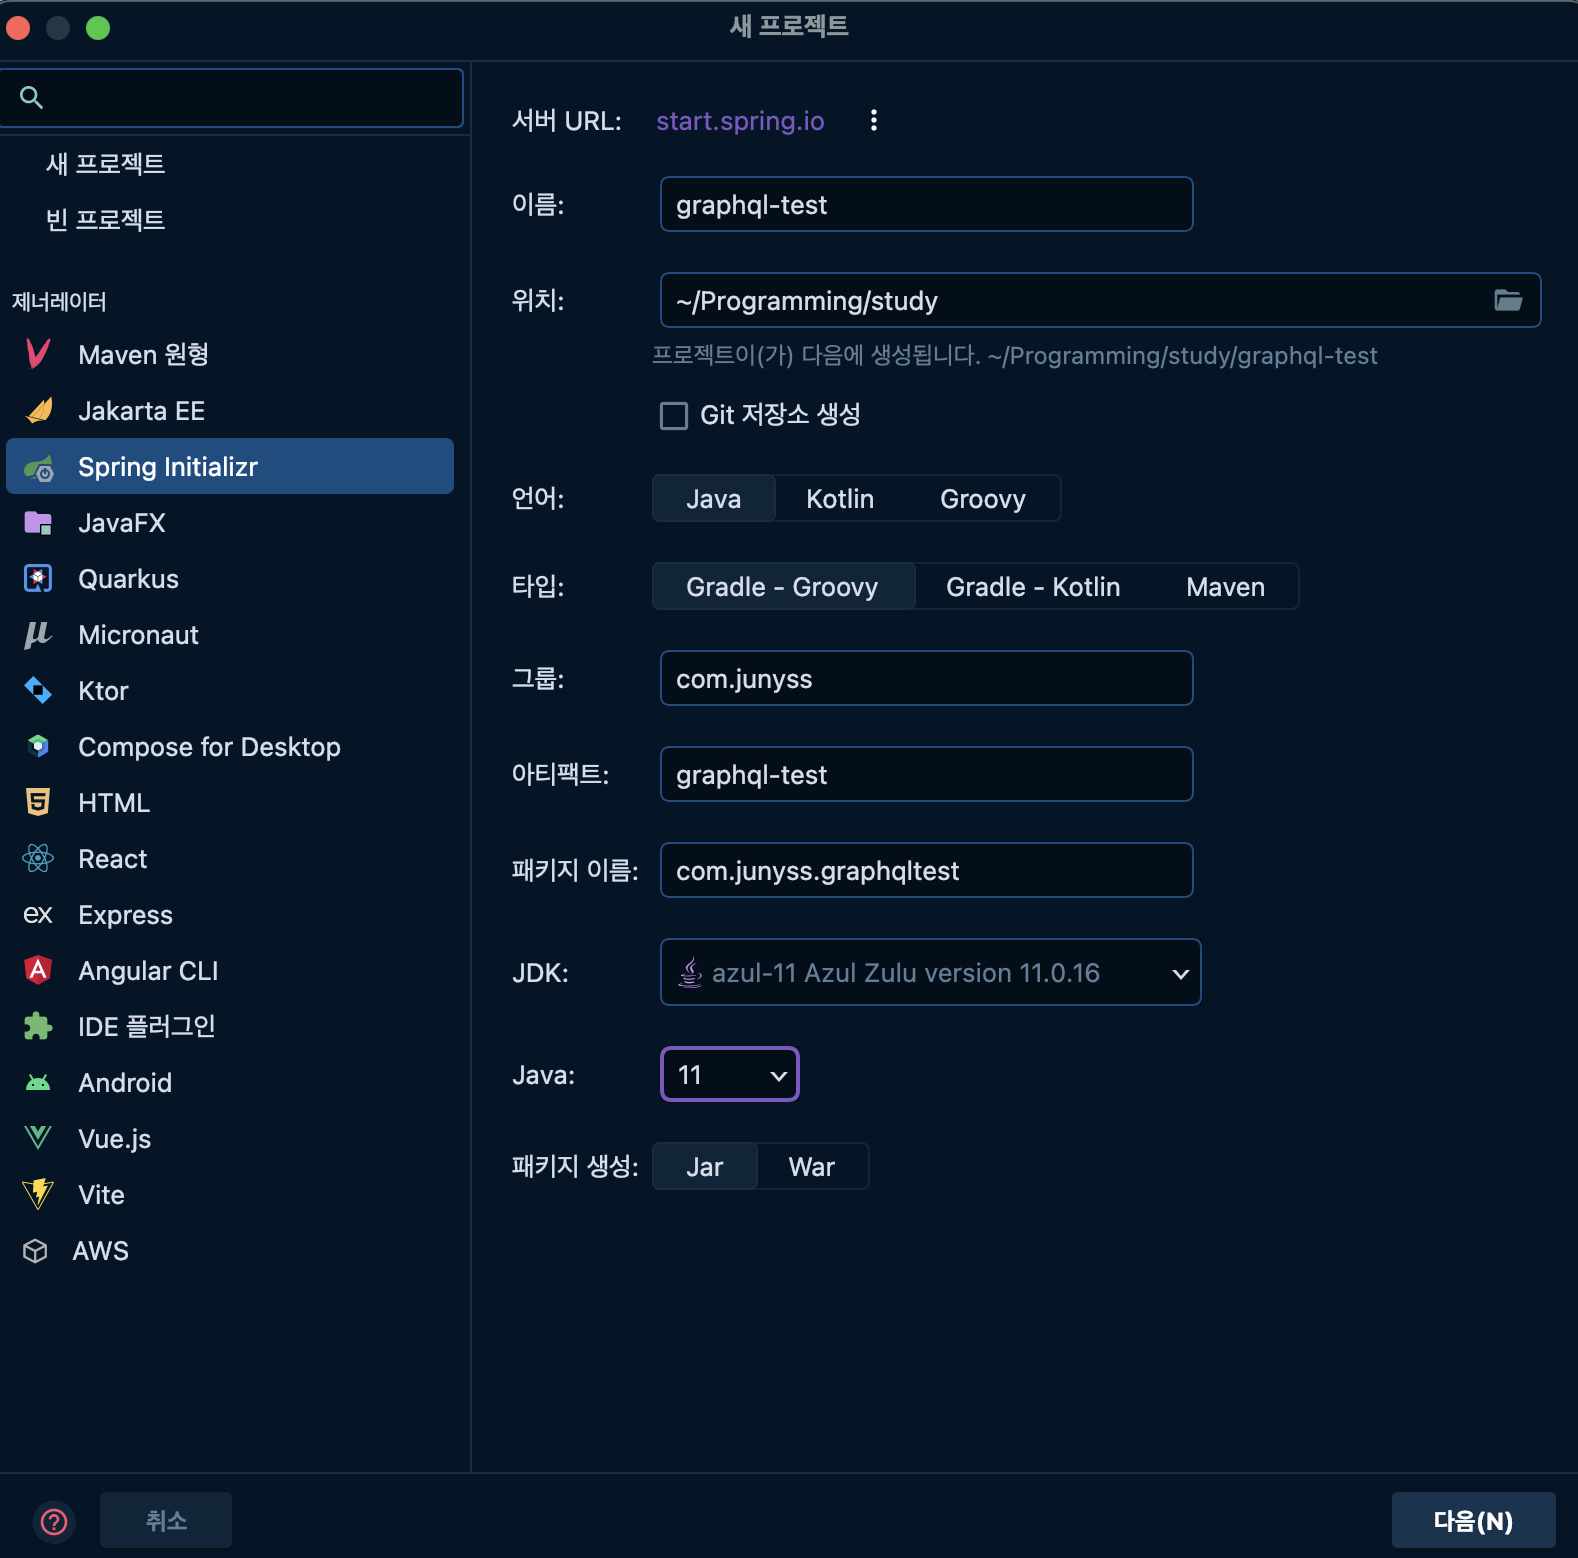Image resolution: width=1578 pixels, height=1558 pixels.
Task: Select the React generator label
Action: [x=112, y=858]
